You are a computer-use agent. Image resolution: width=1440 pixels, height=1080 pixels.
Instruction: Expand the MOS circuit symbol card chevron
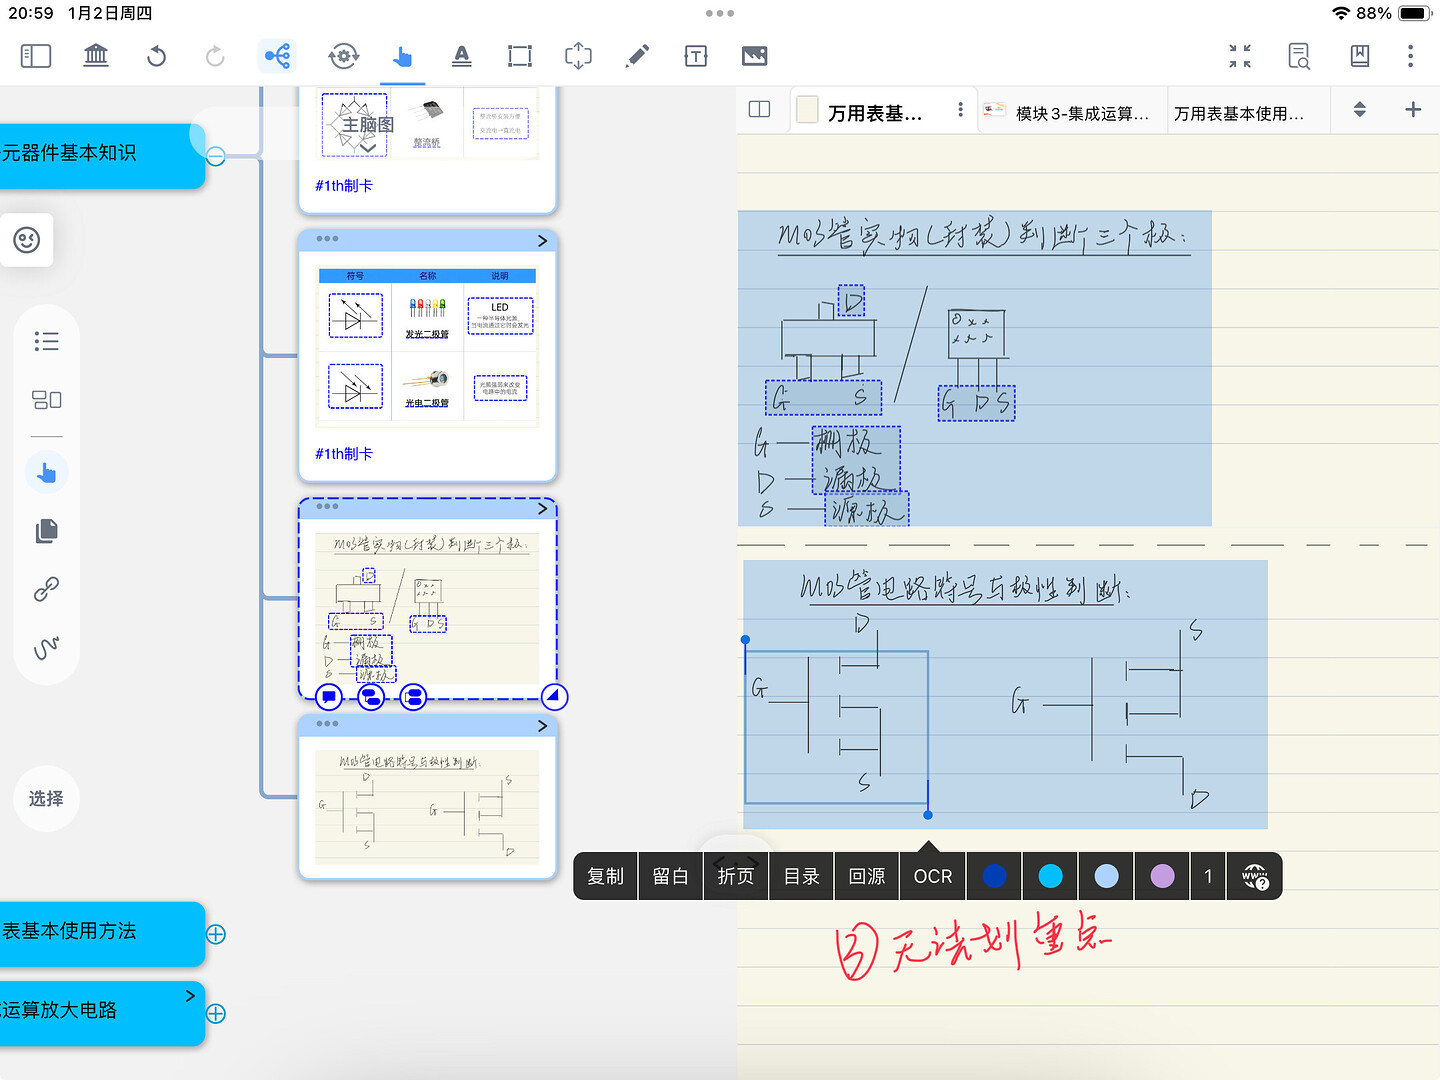(542, 725)
